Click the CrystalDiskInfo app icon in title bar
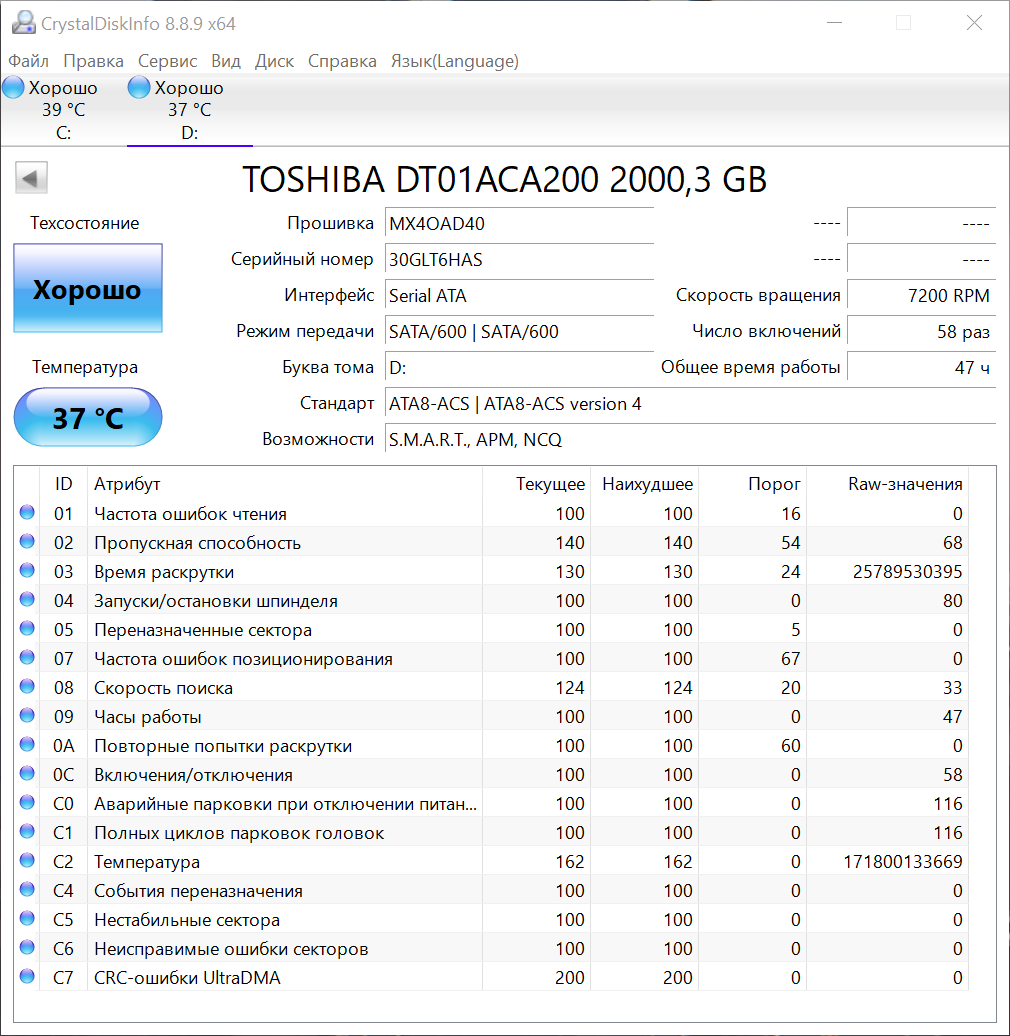This screenshot has width=1010, height=1036. click(23, 23)
